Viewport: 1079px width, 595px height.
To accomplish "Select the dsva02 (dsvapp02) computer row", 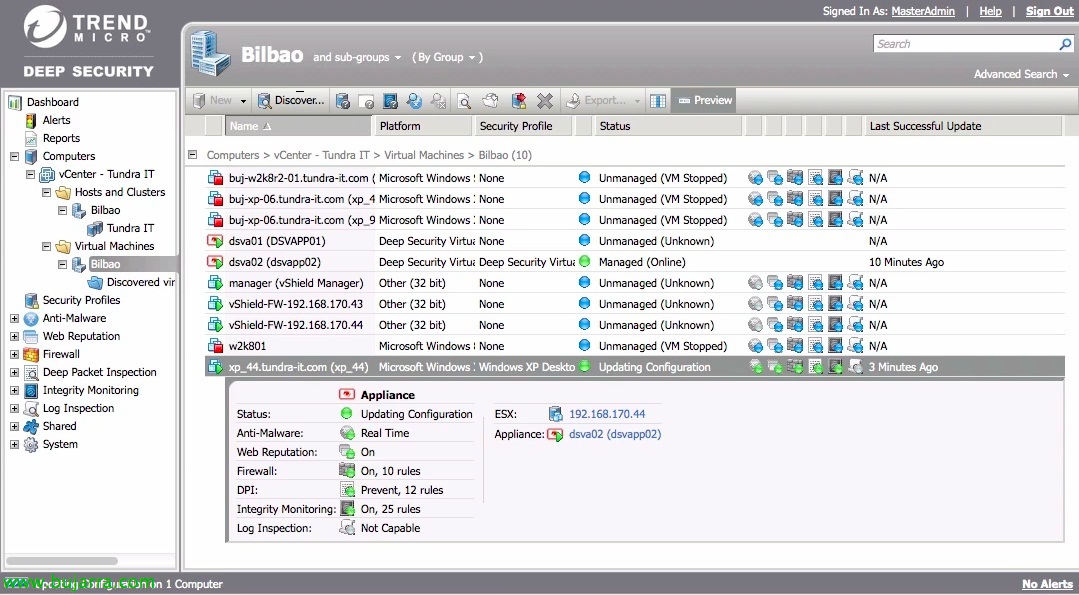I will point(634,262).
